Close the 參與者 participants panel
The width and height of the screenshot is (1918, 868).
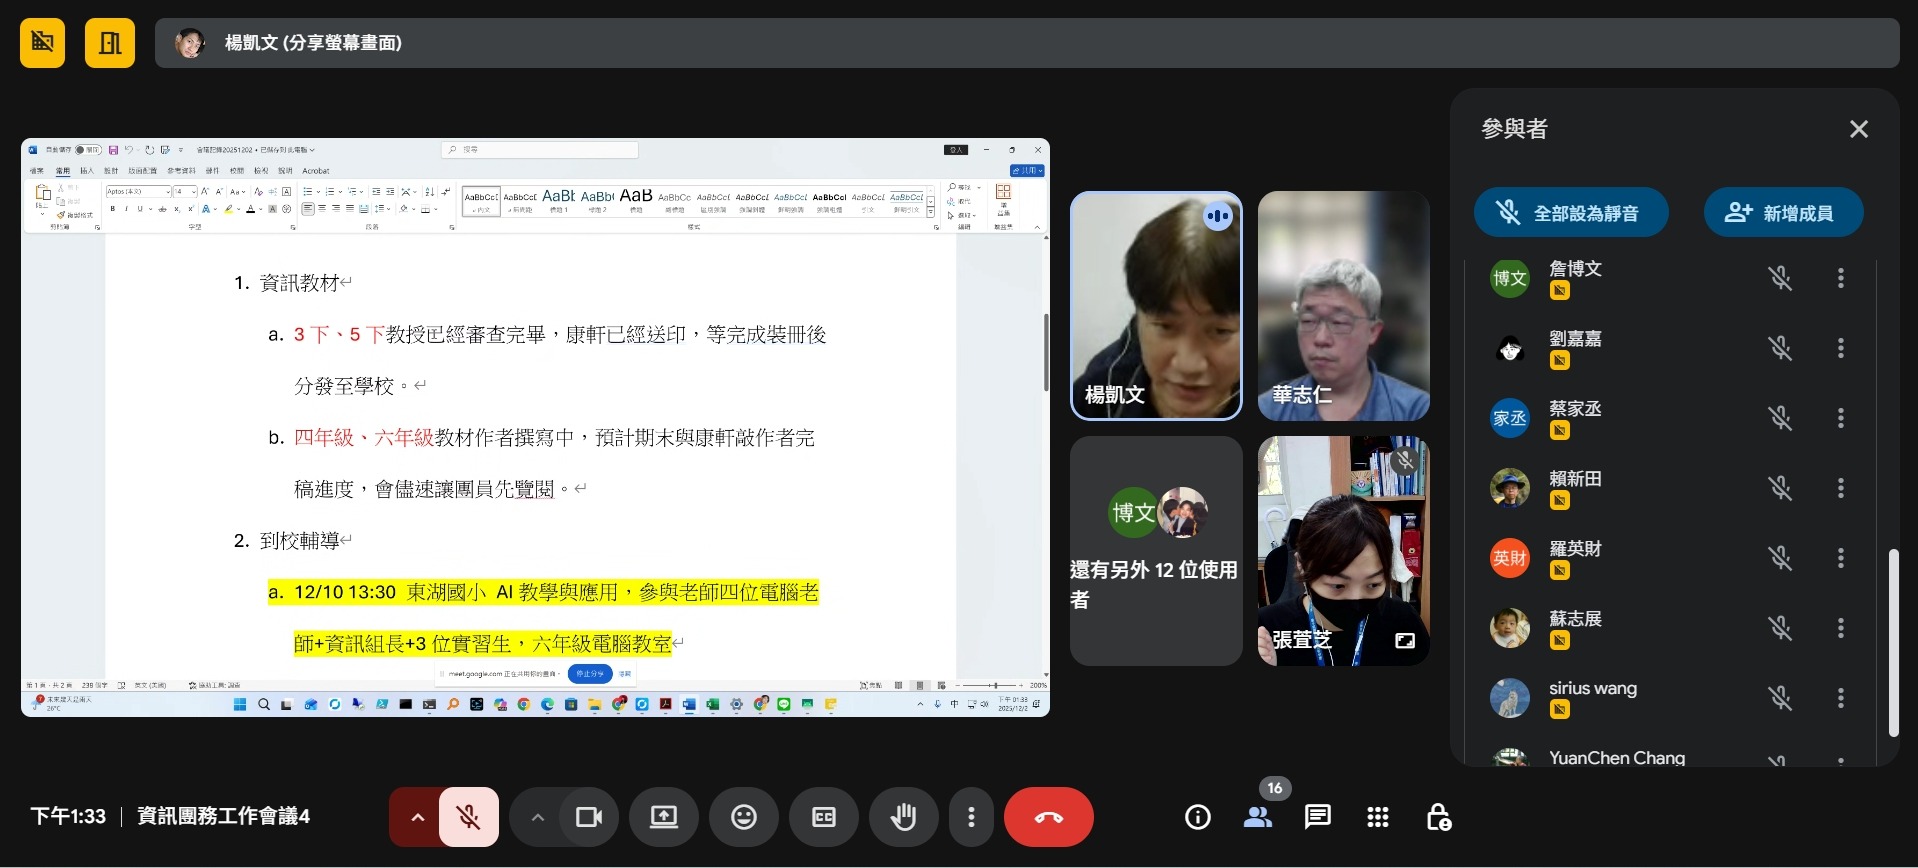(1858, 129)
